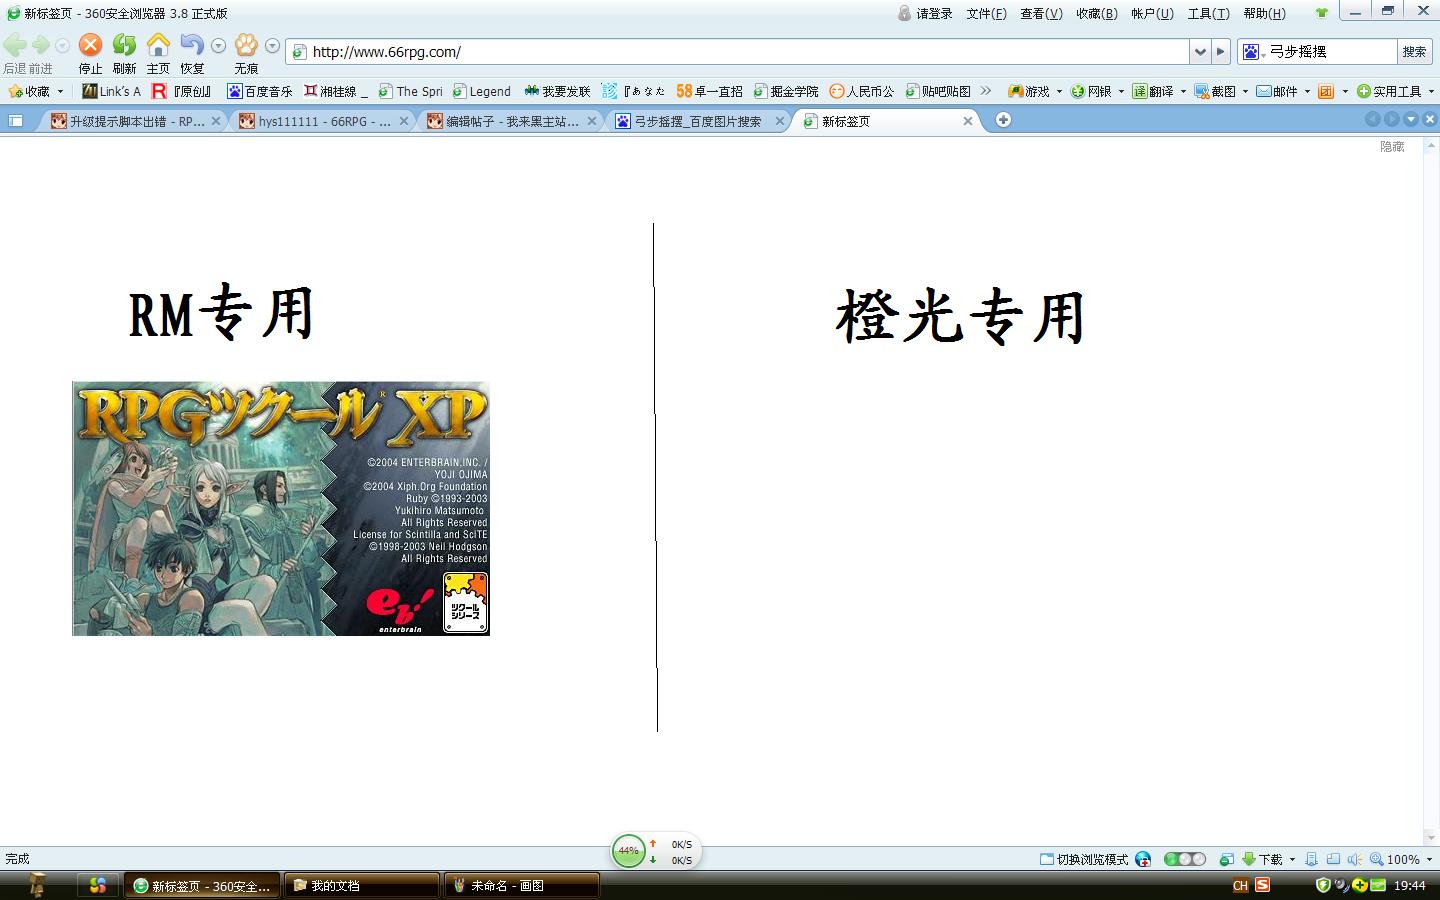Click the 后退 (Back) arrow
1440x900 pixels.
(15, 45)
